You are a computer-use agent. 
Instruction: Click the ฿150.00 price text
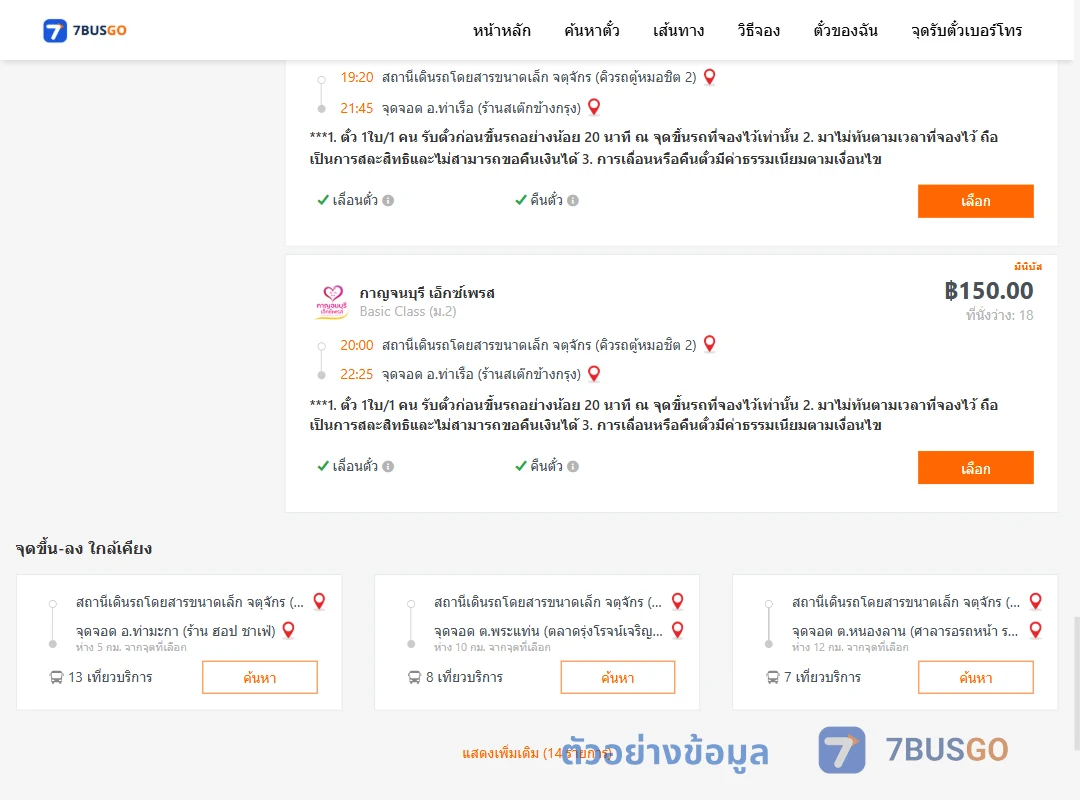[989, 291]
